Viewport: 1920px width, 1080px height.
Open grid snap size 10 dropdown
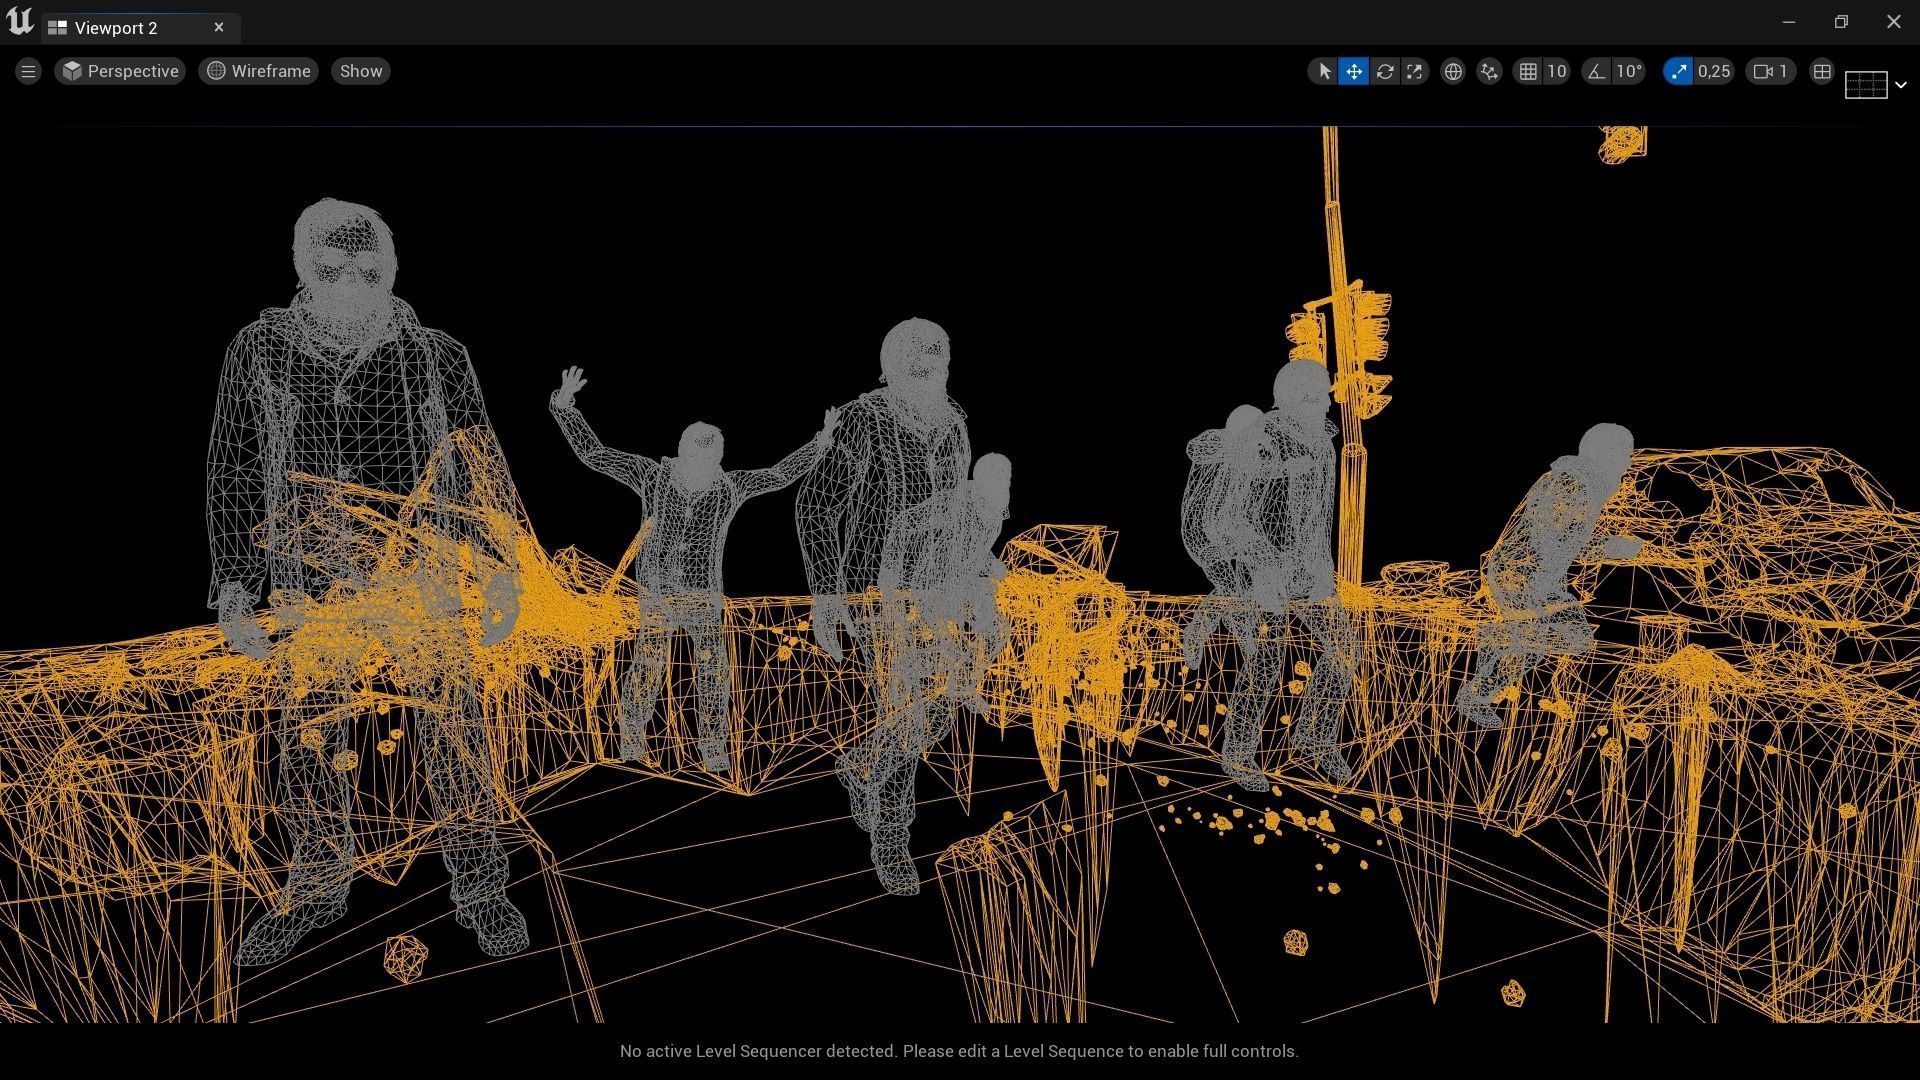[x=1557, y=71]
